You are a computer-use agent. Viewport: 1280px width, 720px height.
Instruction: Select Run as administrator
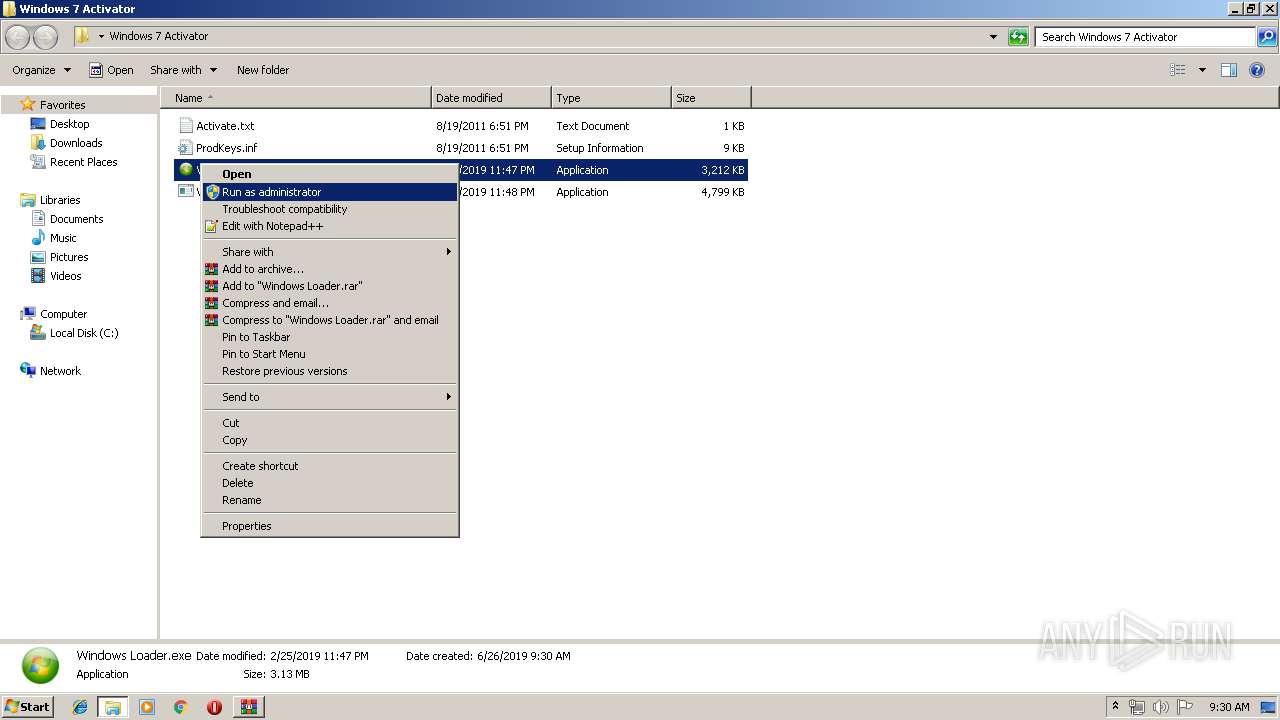pyautogui.click(x=330, y=192)
